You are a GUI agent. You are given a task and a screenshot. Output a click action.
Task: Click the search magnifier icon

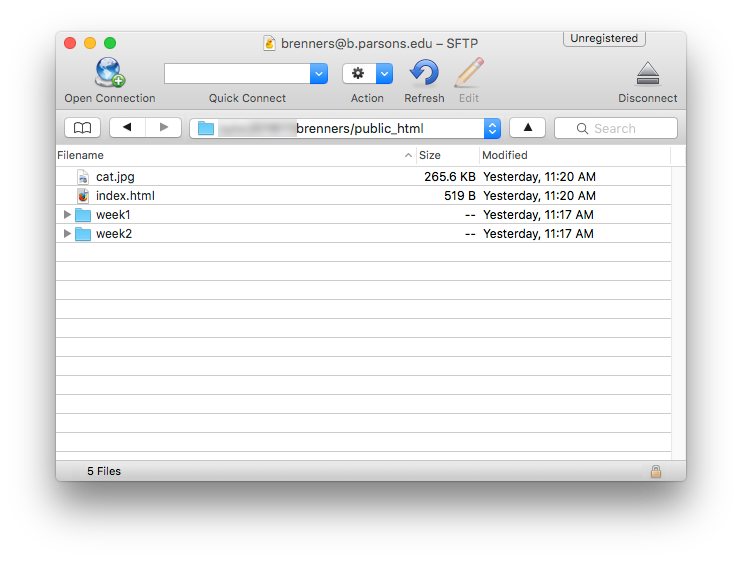[583, 129]
